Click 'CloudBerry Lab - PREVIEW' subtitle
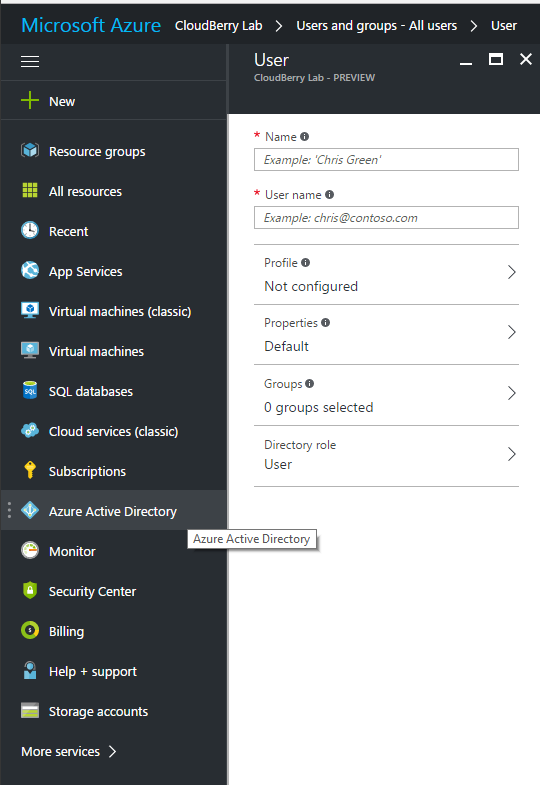540x785 pixels. tap(314, 78)
